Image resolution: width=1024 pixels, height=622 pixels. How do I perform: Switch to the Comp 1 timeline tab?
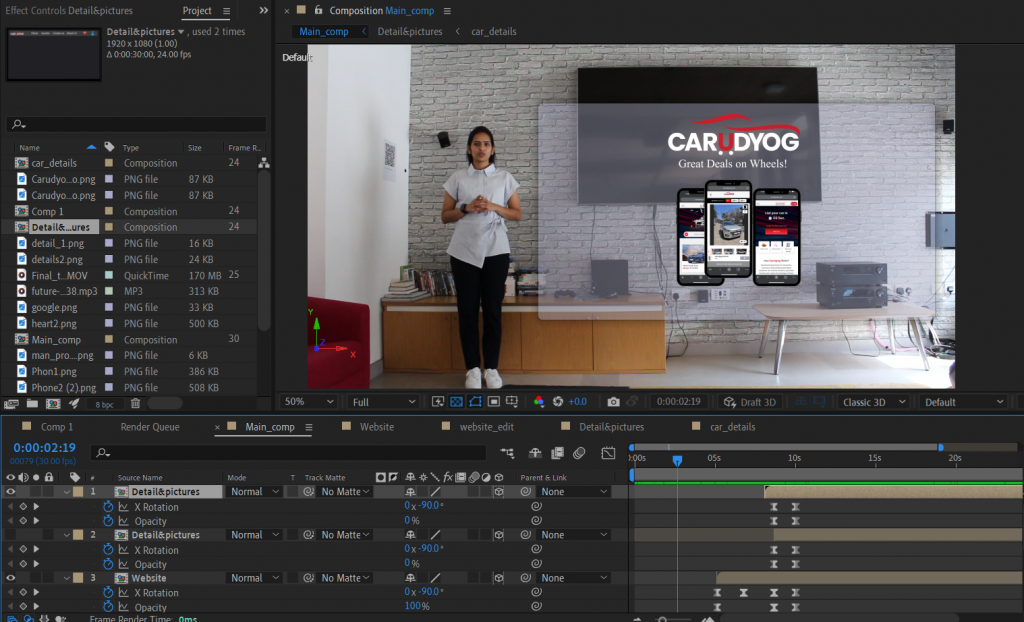pos(56,427)
